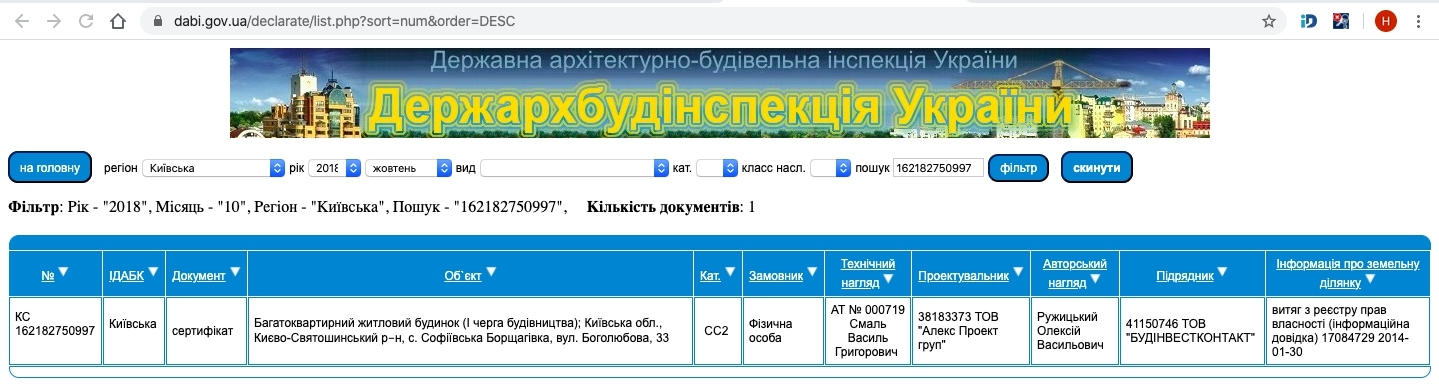1439x387 pixels.
Task: Select the cell 'АТ № 000719 Смаль Василь Григорович'
Action: pyautogui.click(x=867, y=330)
